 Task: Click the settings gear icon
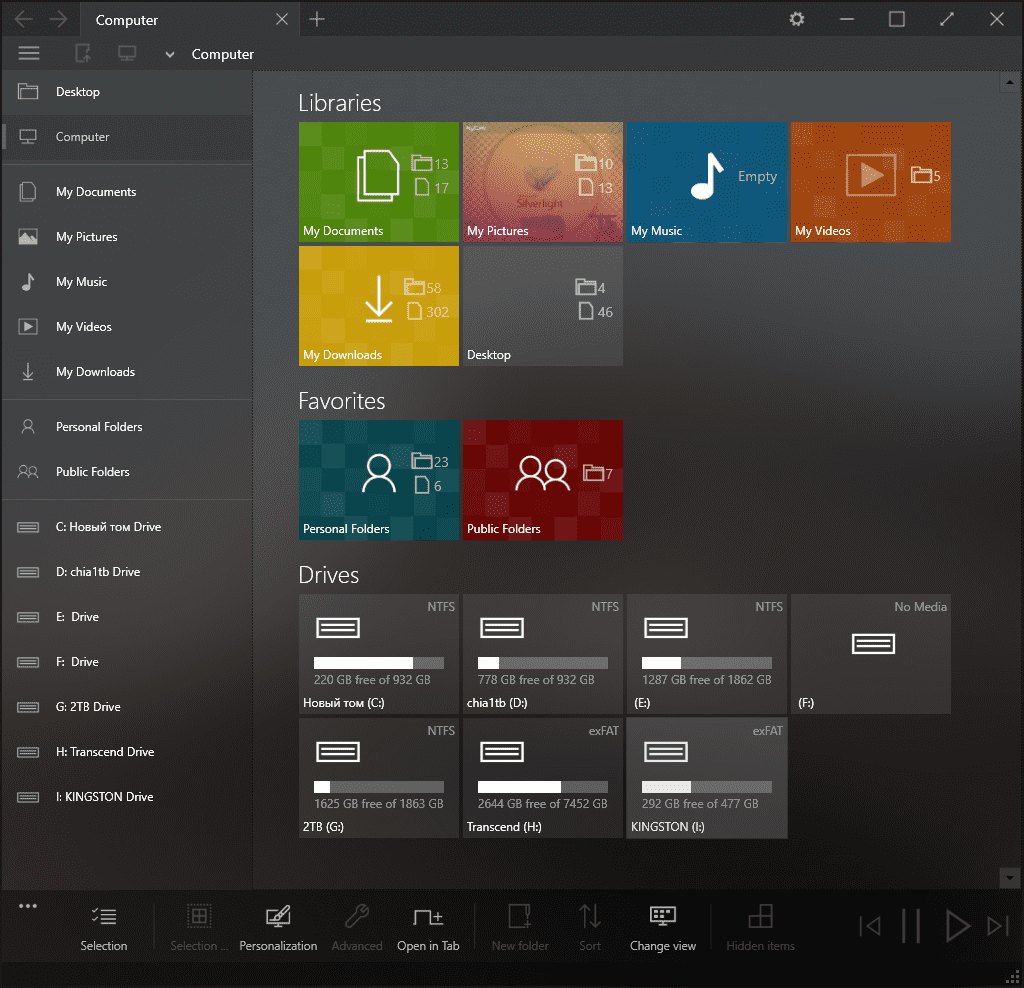797,19
